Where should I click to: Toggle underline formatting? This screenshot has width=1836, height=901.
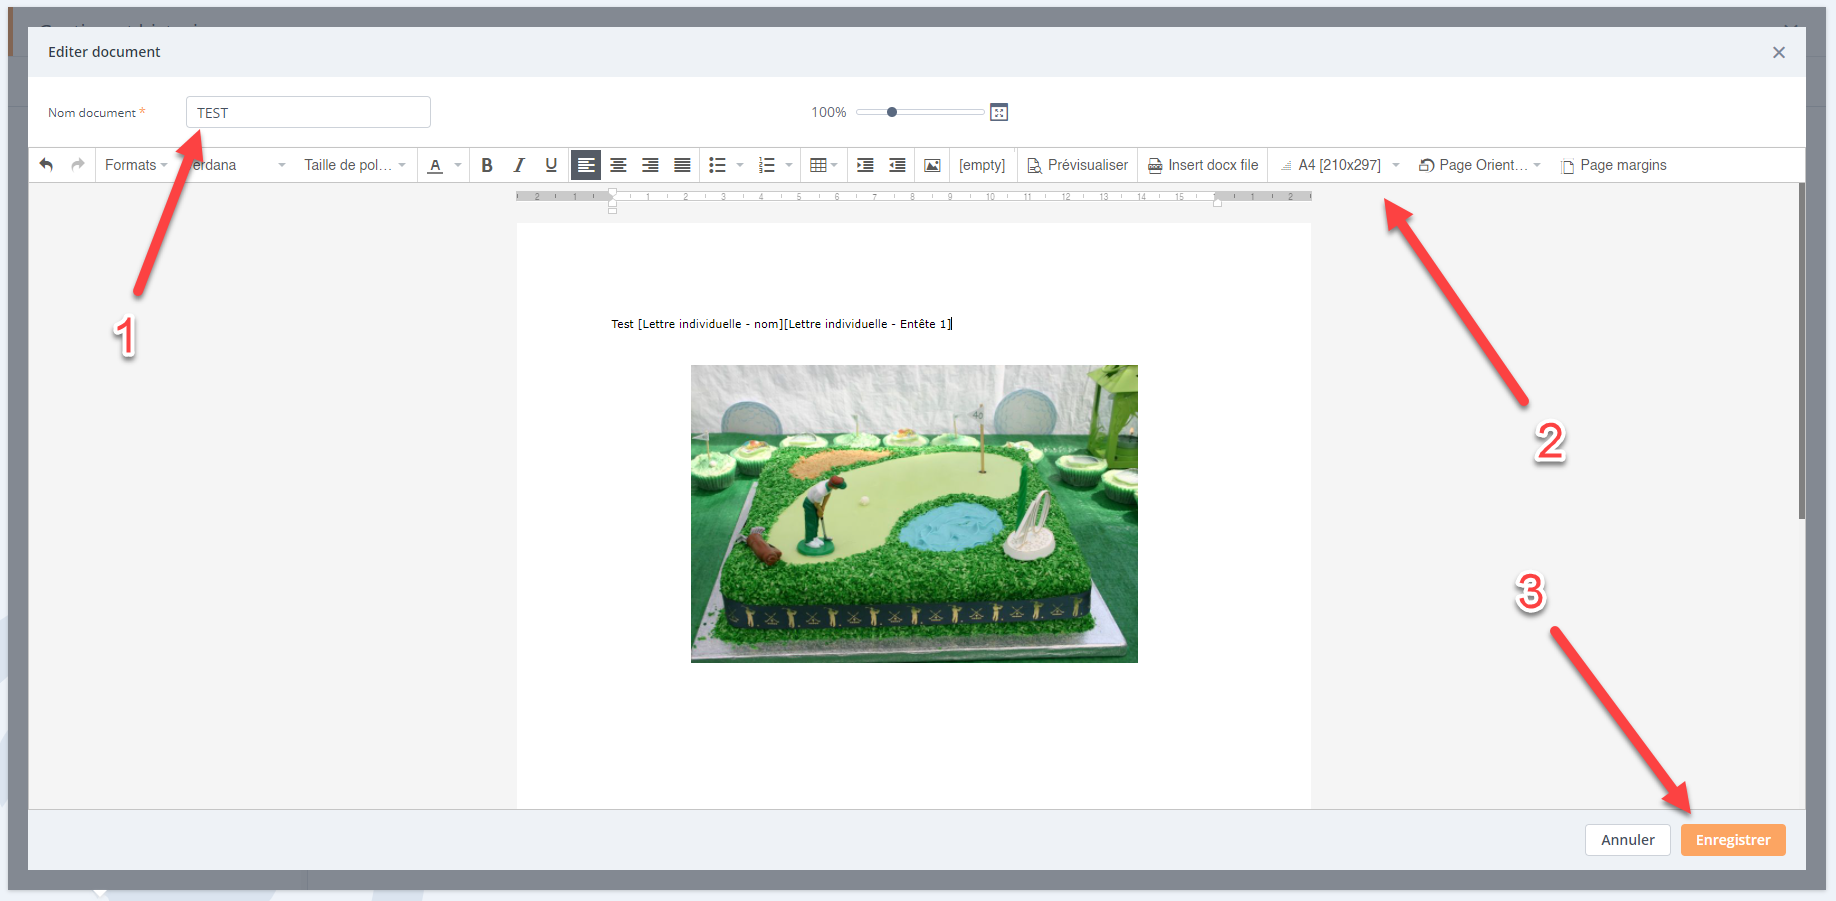point(551,165)
